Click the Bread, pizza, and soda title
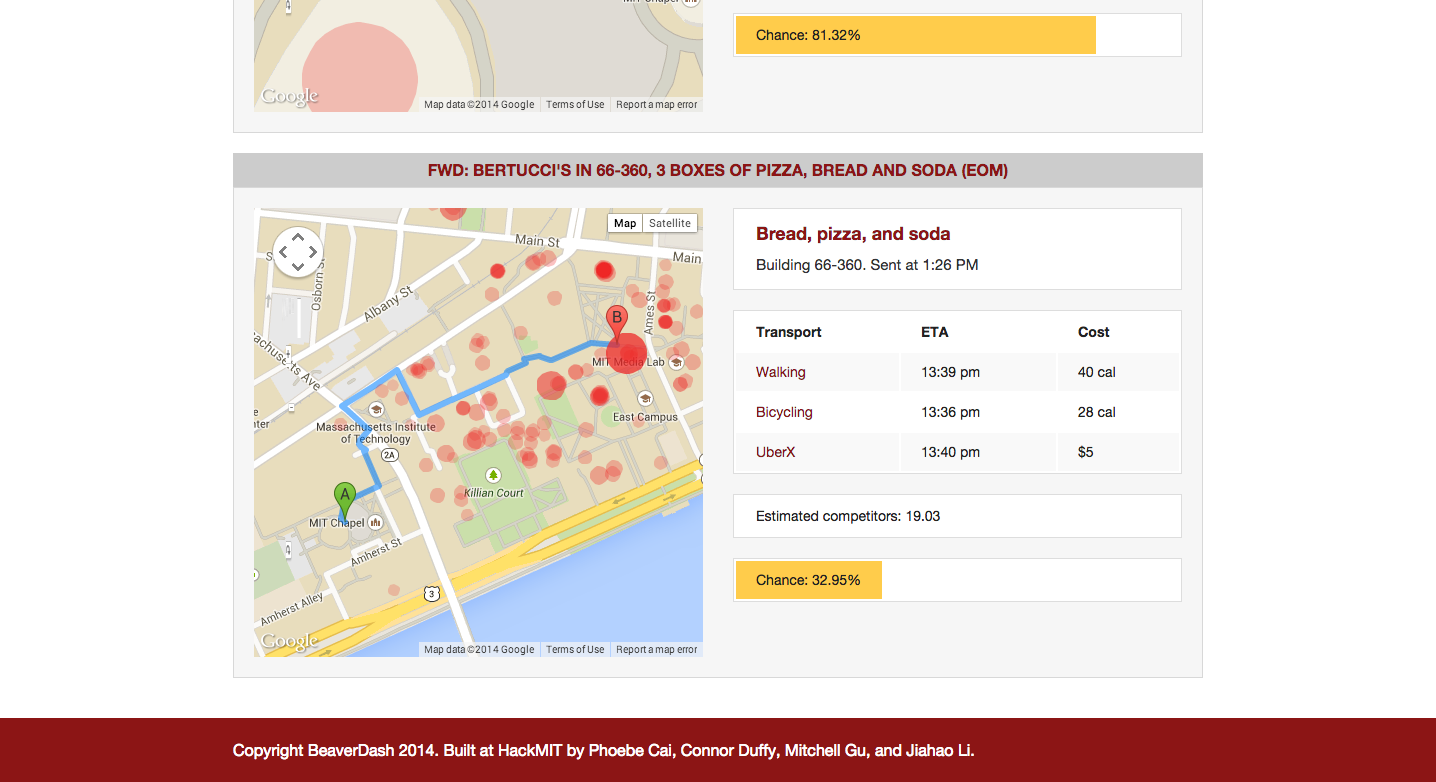The image size is (1436, 782). click(853, 234)
